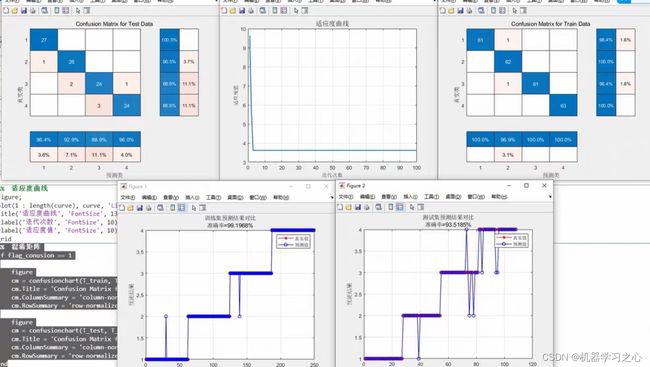Click '准确率=99.1968%' title in Figure 1

coord(230,225)
